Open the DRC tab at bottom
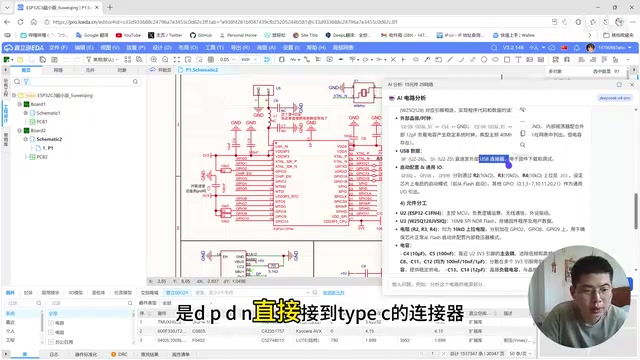Viewport: 640px width, 360px height. (119, 354)
